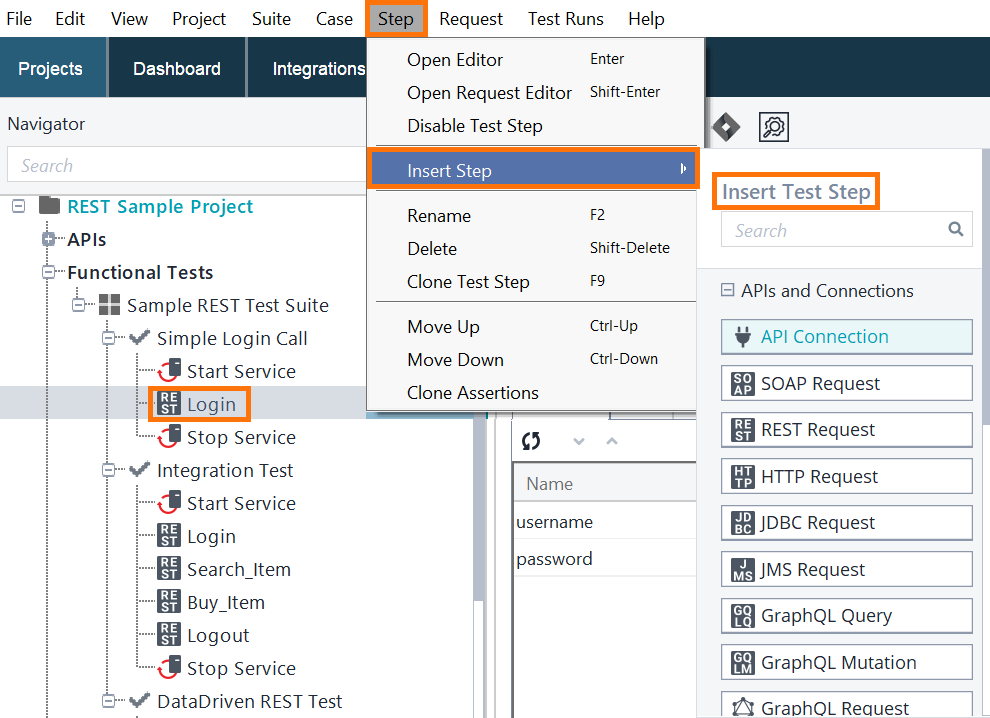Click the API discovery magnifier-gear toolbar icon

(x=773, y=127)
